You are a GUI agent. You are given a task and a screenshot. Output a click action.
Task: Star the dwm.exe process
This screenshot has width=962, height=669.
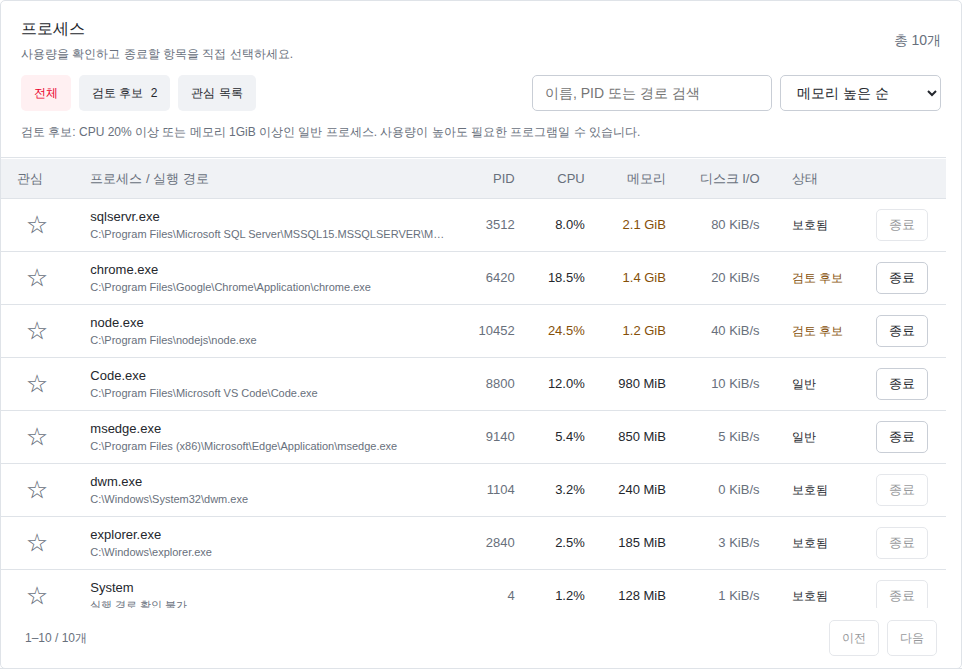tap(37, 490)
